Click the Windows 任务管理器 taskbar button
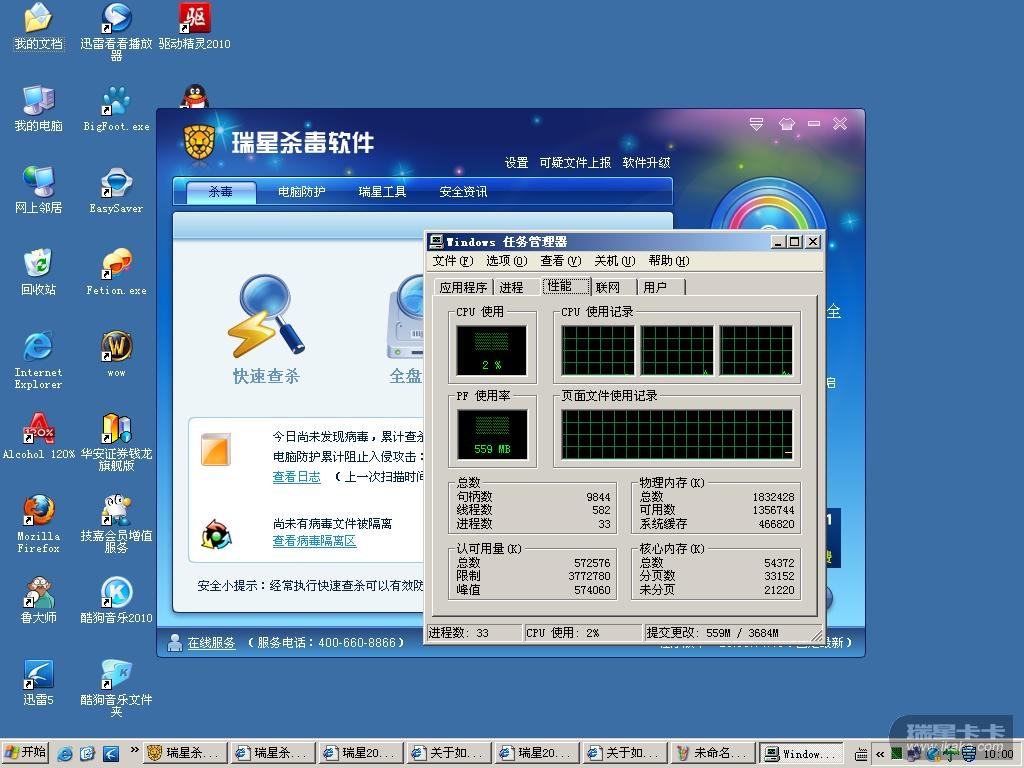This screenshot has height=768, width=1024. tap(801, 753)
